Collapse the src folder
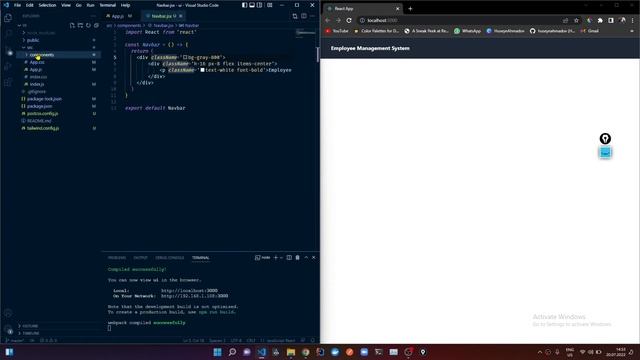 click(x=58, y=47)
